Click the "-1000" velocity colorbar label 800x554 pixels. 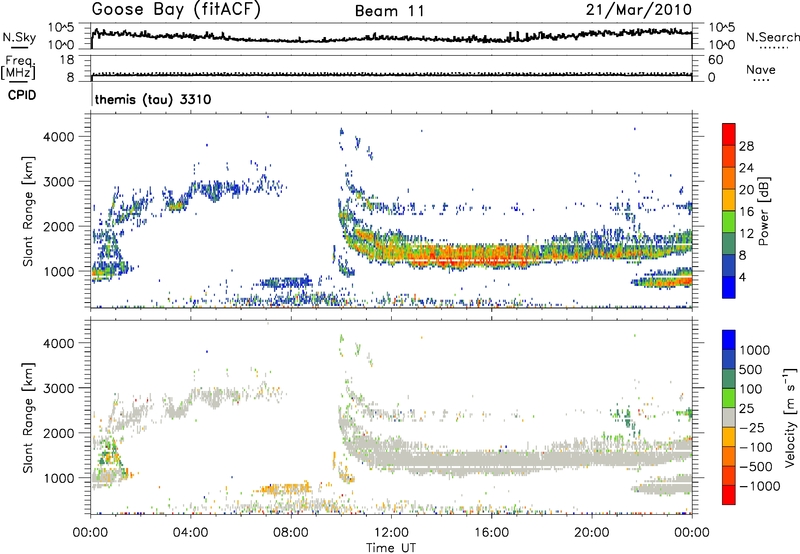pos(760,486)
